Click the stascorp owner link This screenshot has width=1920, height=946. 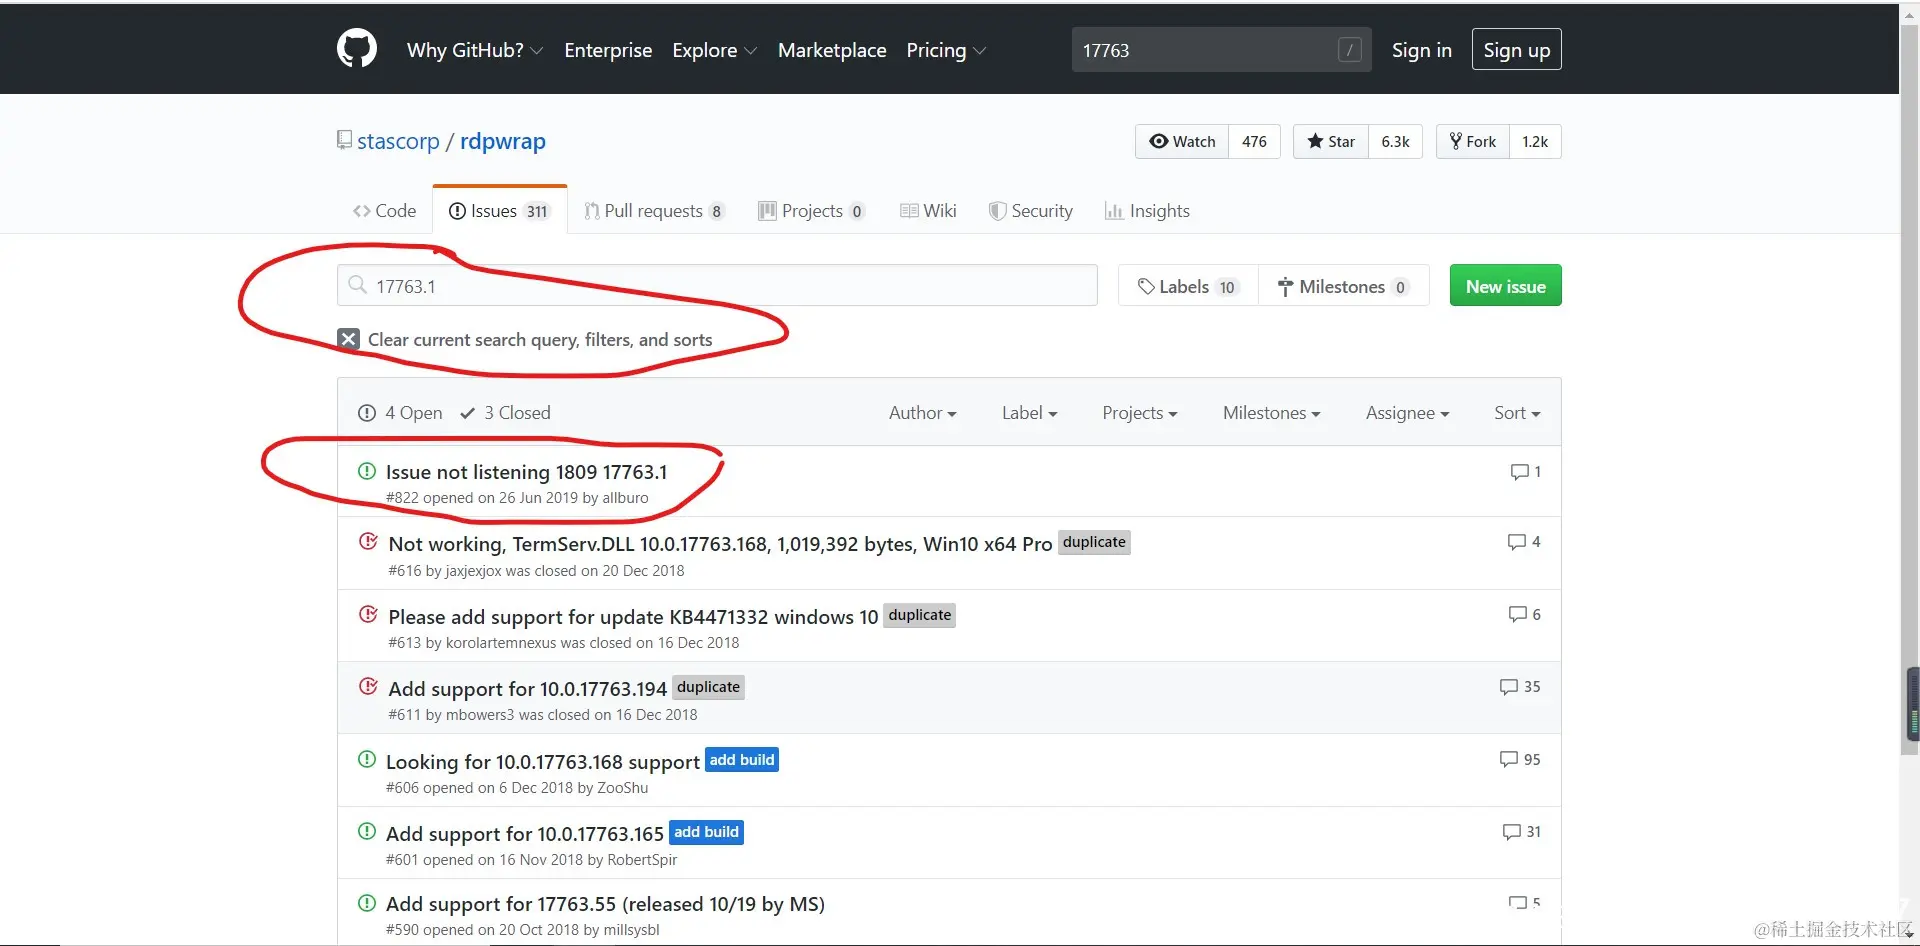[398, 141]
